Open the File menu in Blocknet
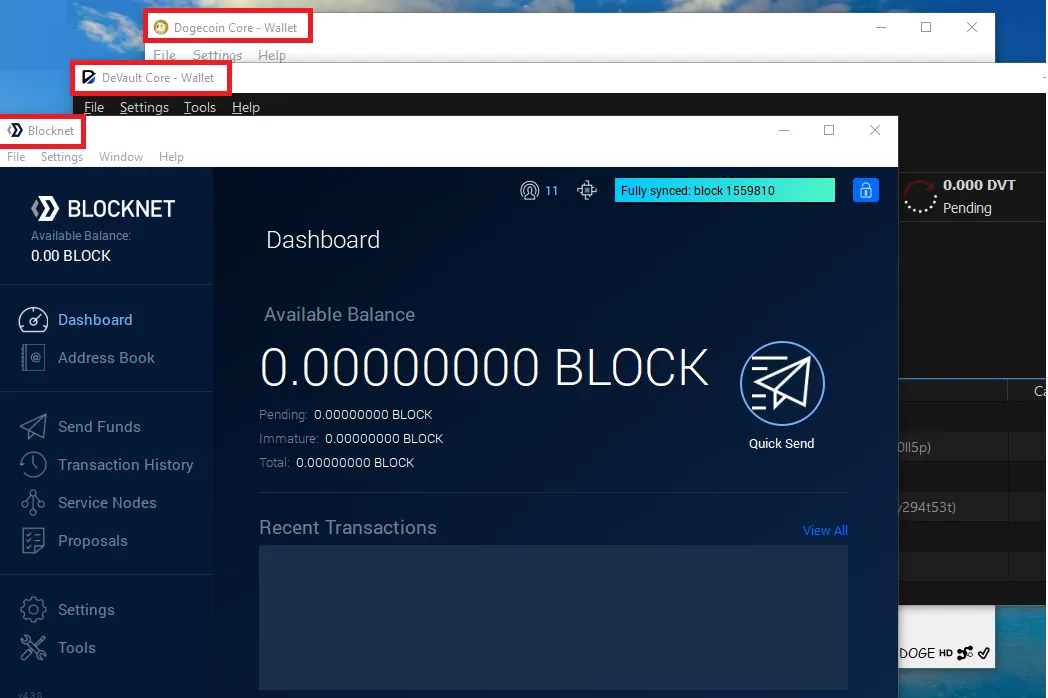Viewport: 1048px width, 698px height. (16, 156)
